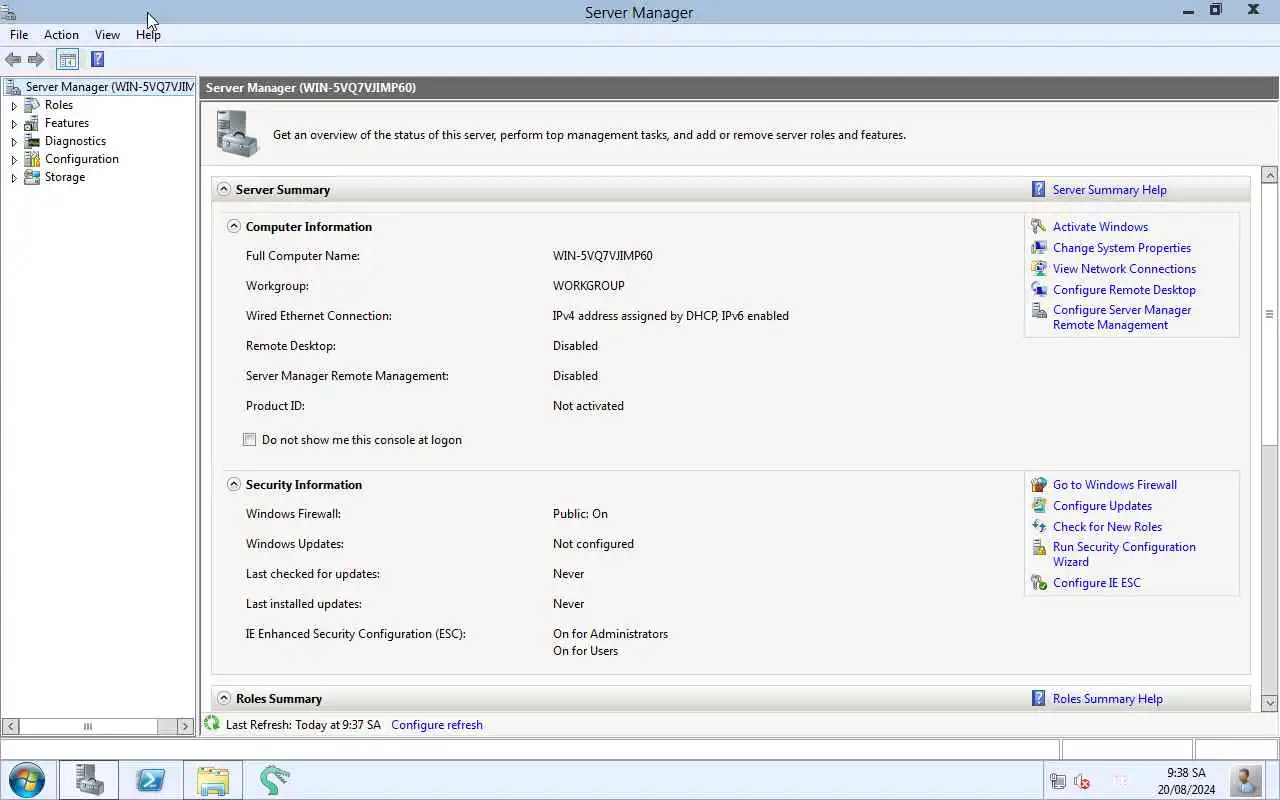
Task: Select the Server Manager root tree item text
Action: (110, 87)
